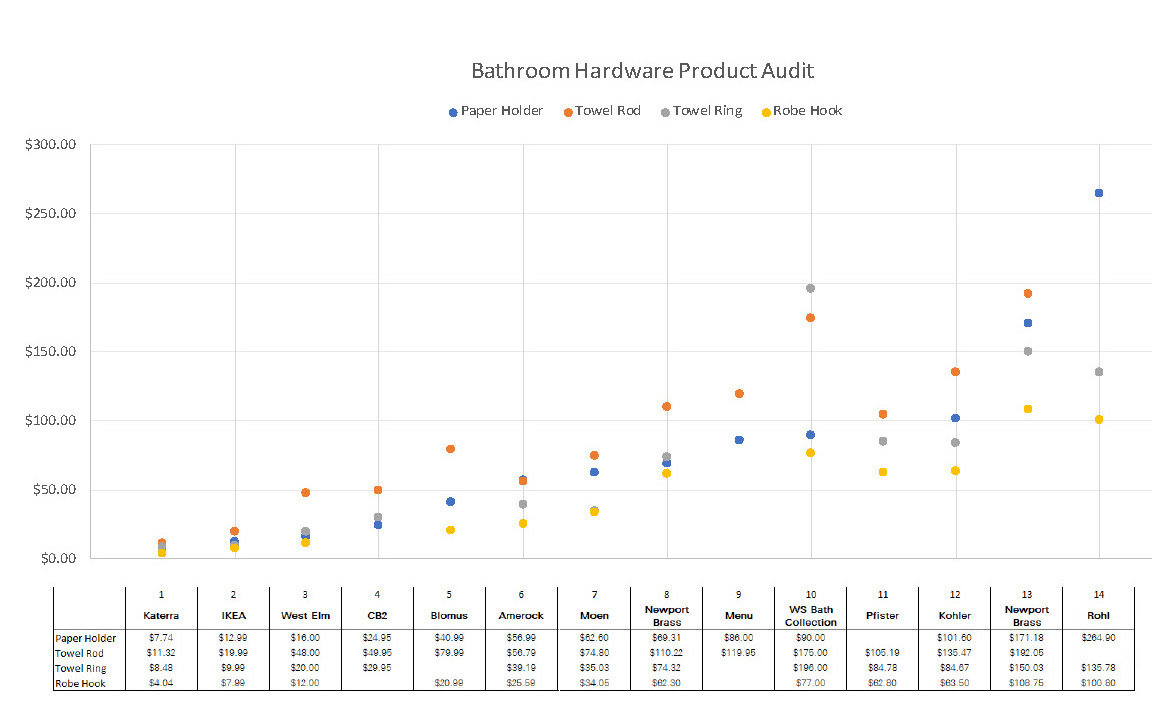1152x719 pixels.
Task: Click the $77.00 Robe Hook cell
Action: click(x=810, y=683)
